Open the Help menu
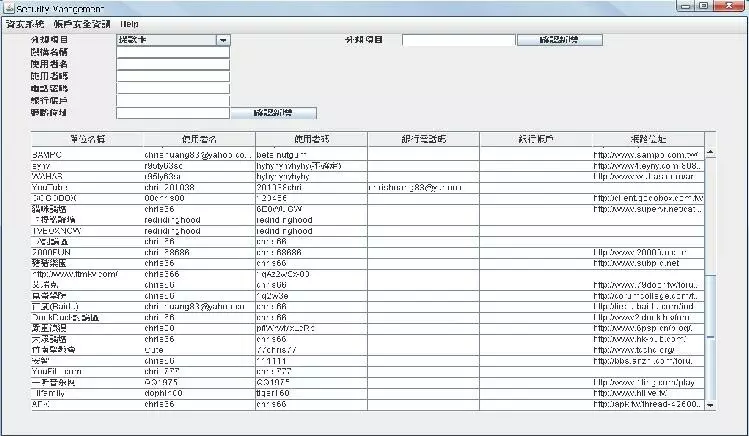Viewport: 749px width, 436px height. [129, 24]
